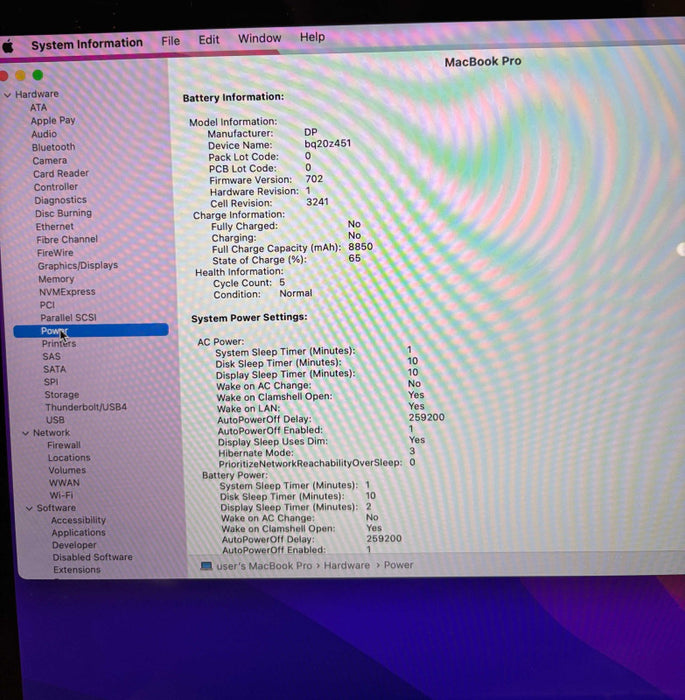Select Wi-Fi under Network
The image size is (685, 700).
[61, 495]
